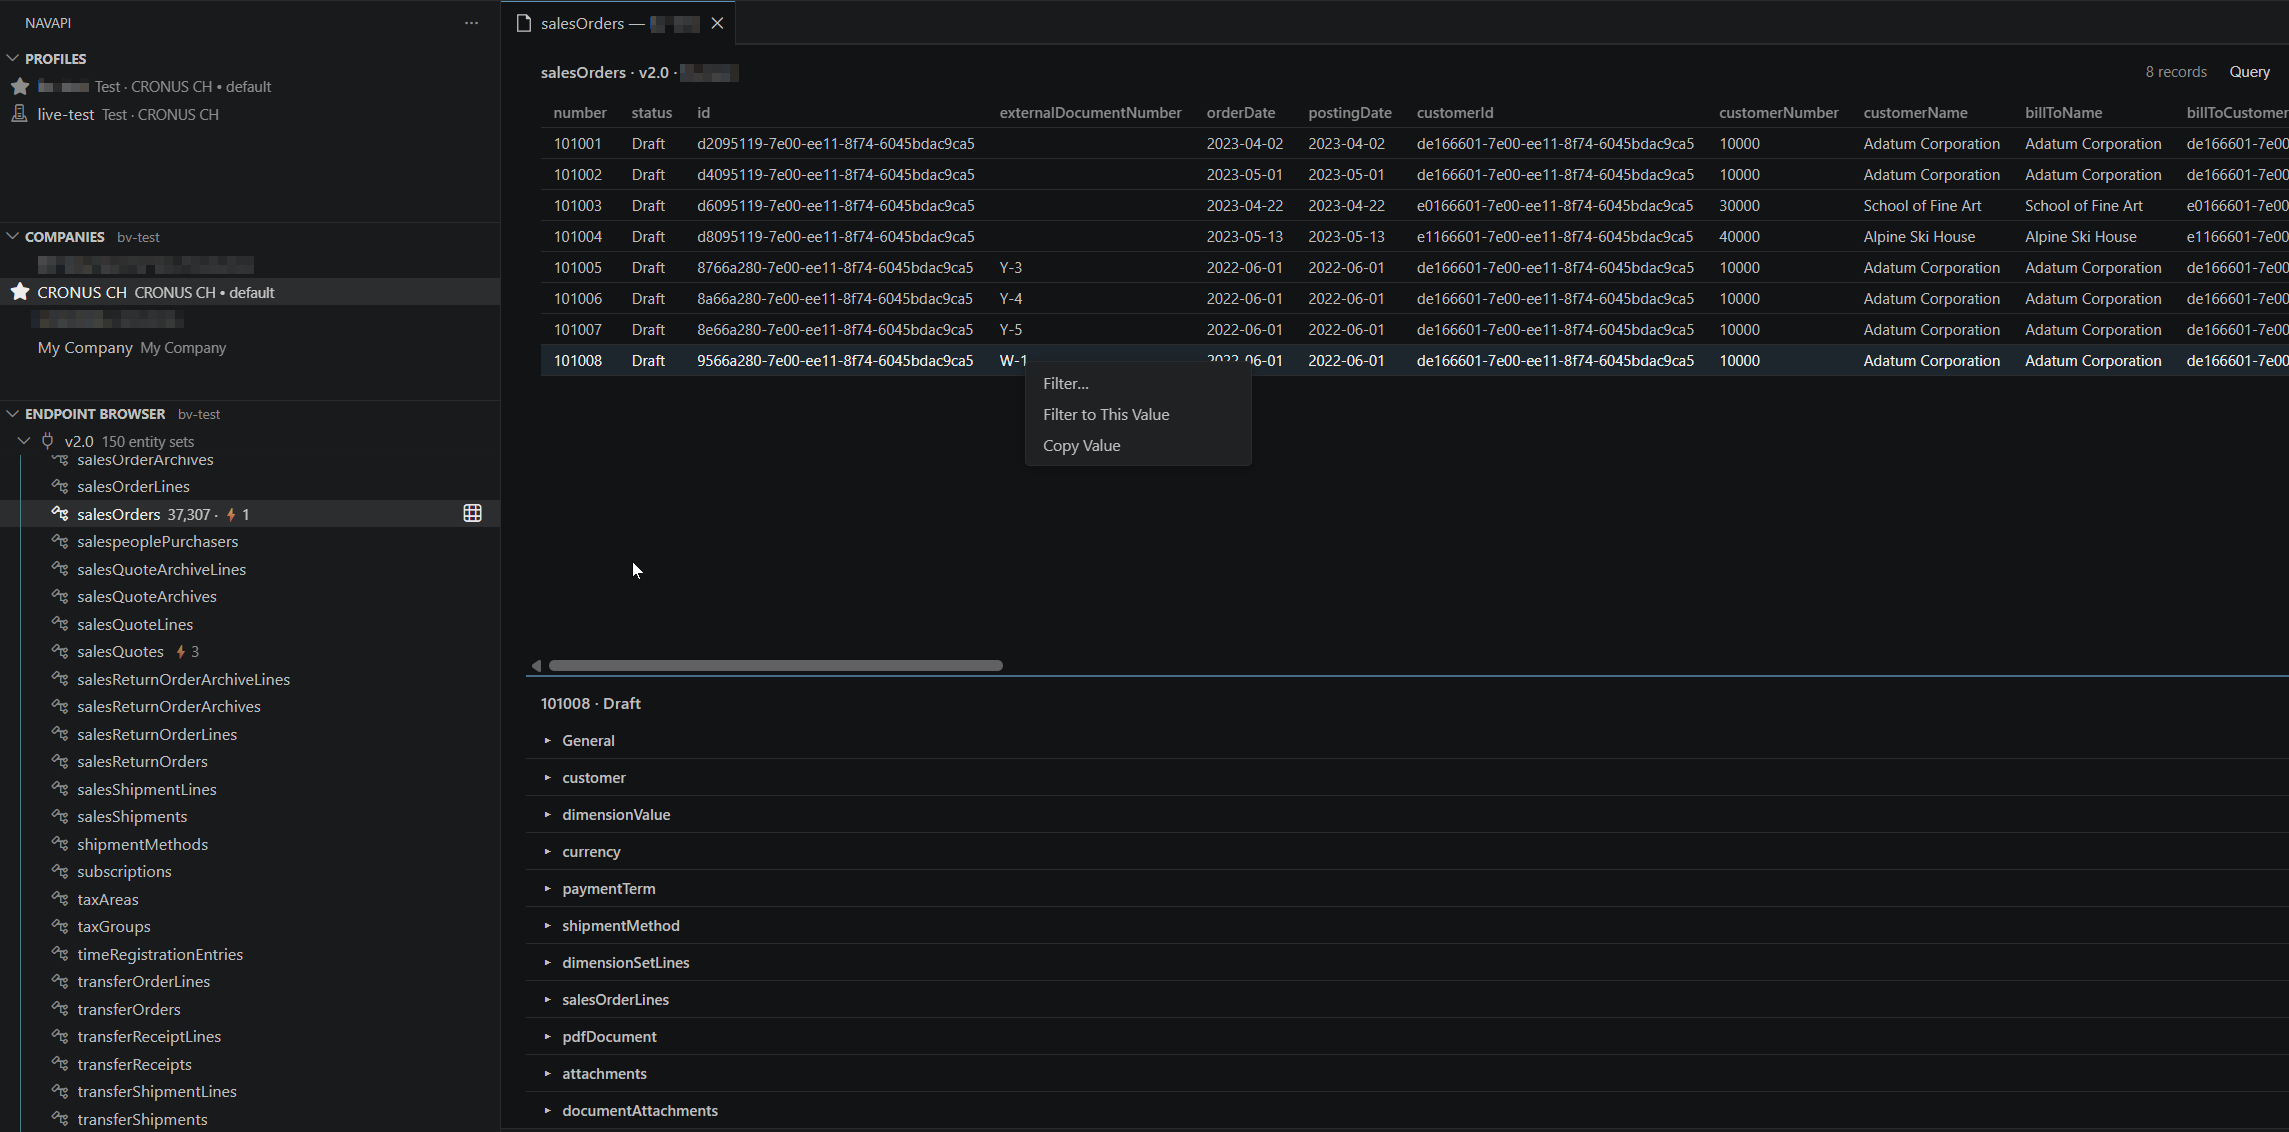Viewport: 2289px width, 1132px height.
Task: Click the shipmentMethods entity icon
Action: click(60, 844)
